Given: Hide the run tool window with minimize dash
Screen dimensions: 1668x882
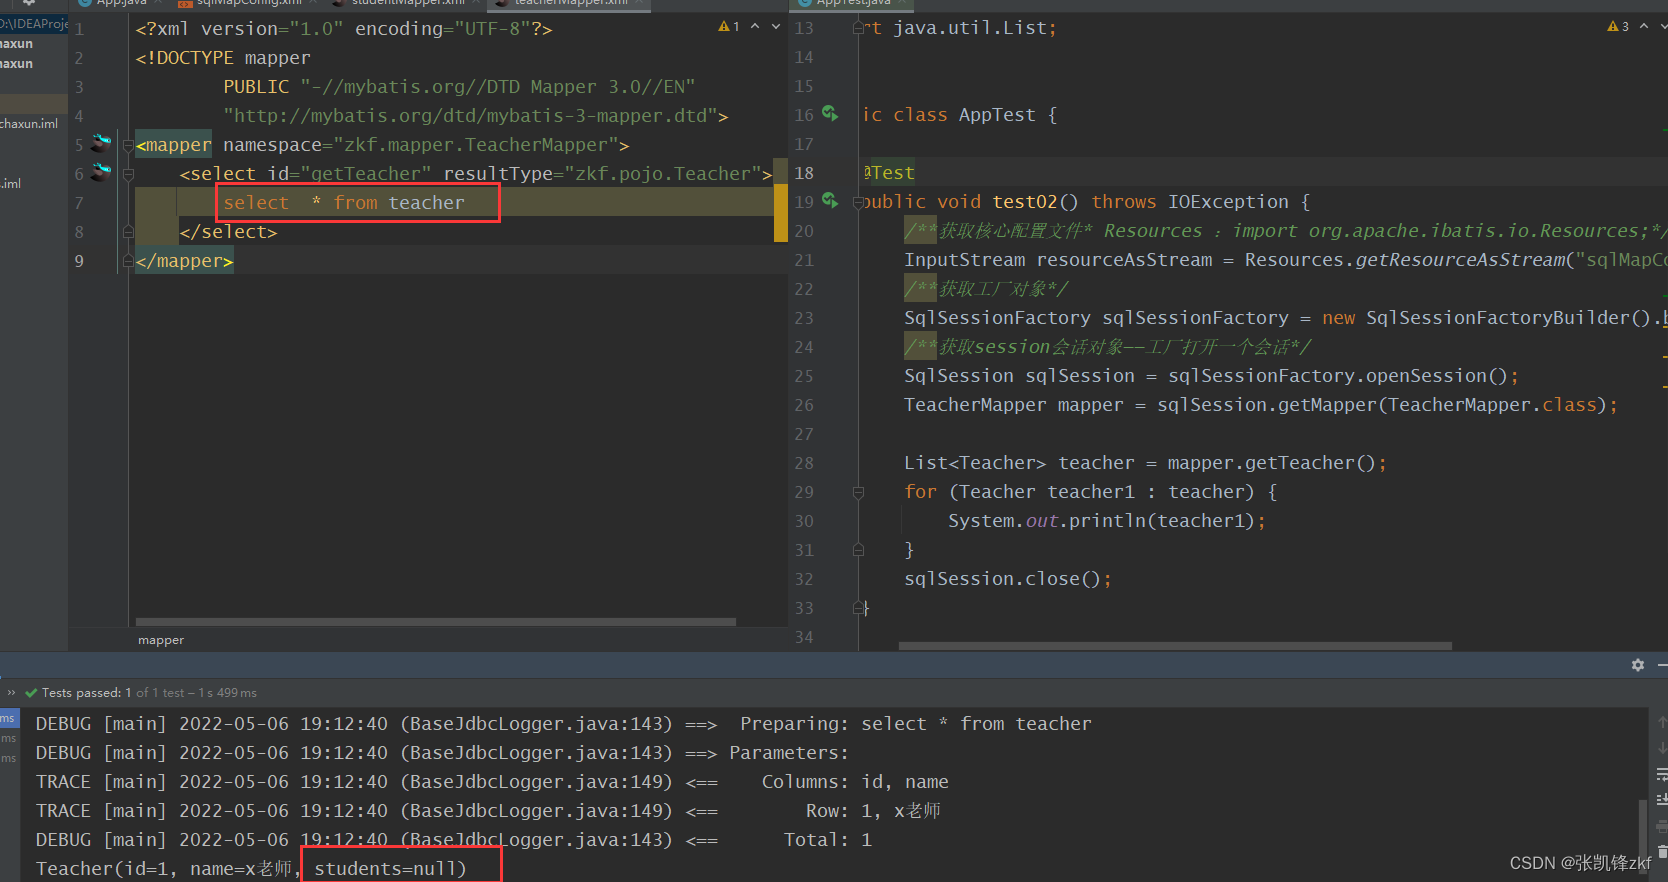Looking at the screenshot, I should (x=1662, y=665).
